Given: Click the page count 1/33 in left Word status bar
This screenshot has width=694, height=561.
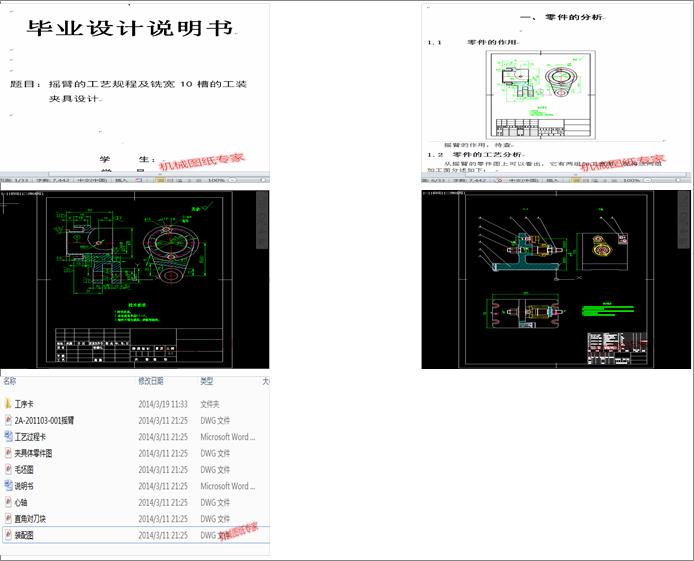Looking at the screenshot, I should 14,180.
